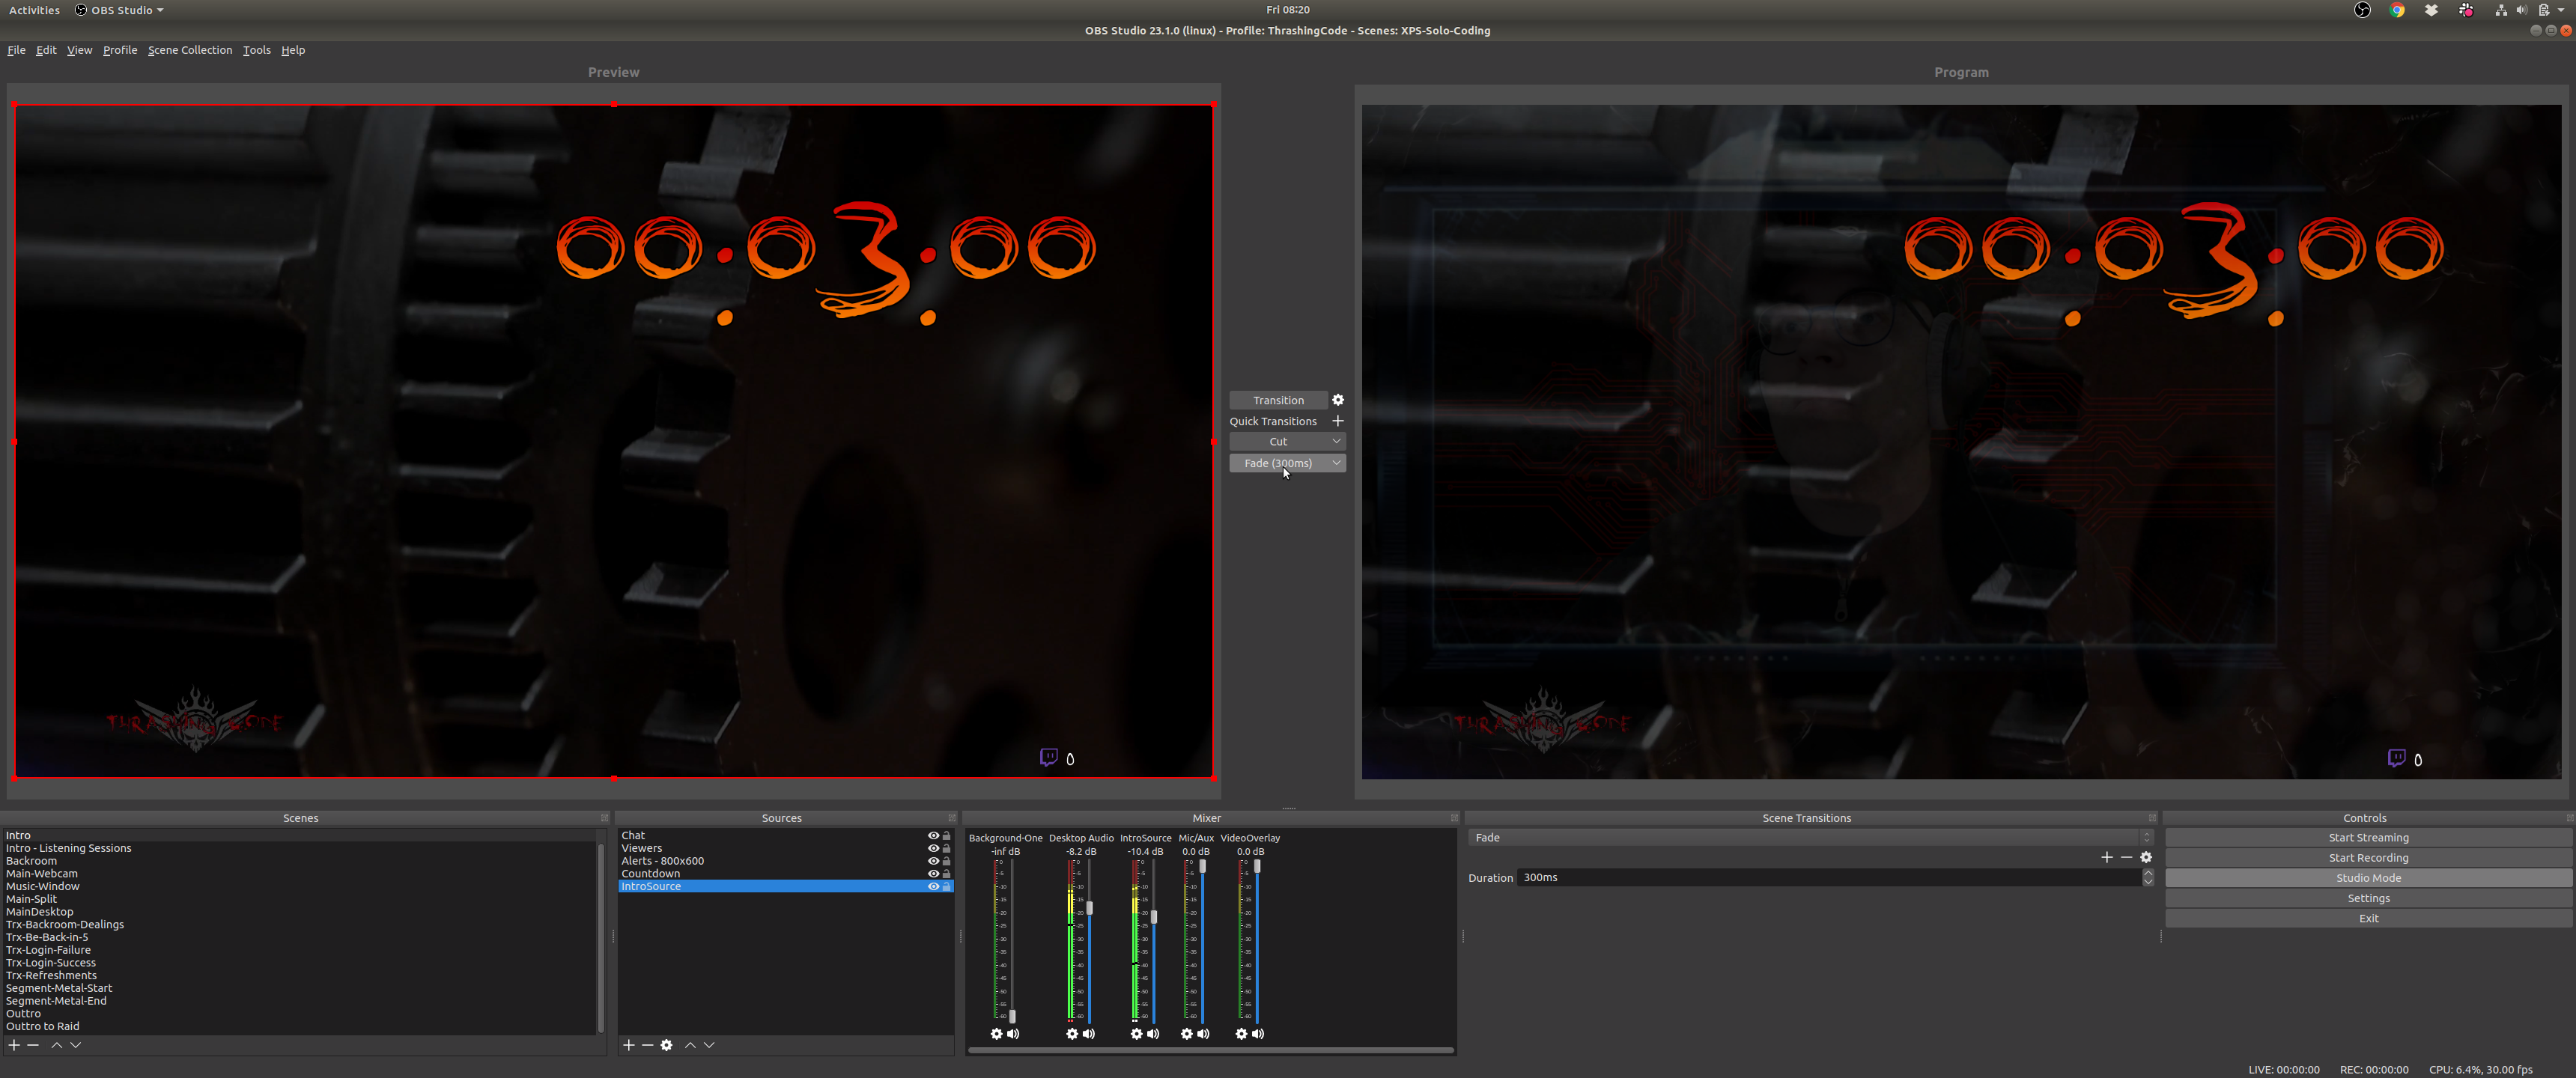
Task: Click Start Recording button
Action: coord(2368,858)
